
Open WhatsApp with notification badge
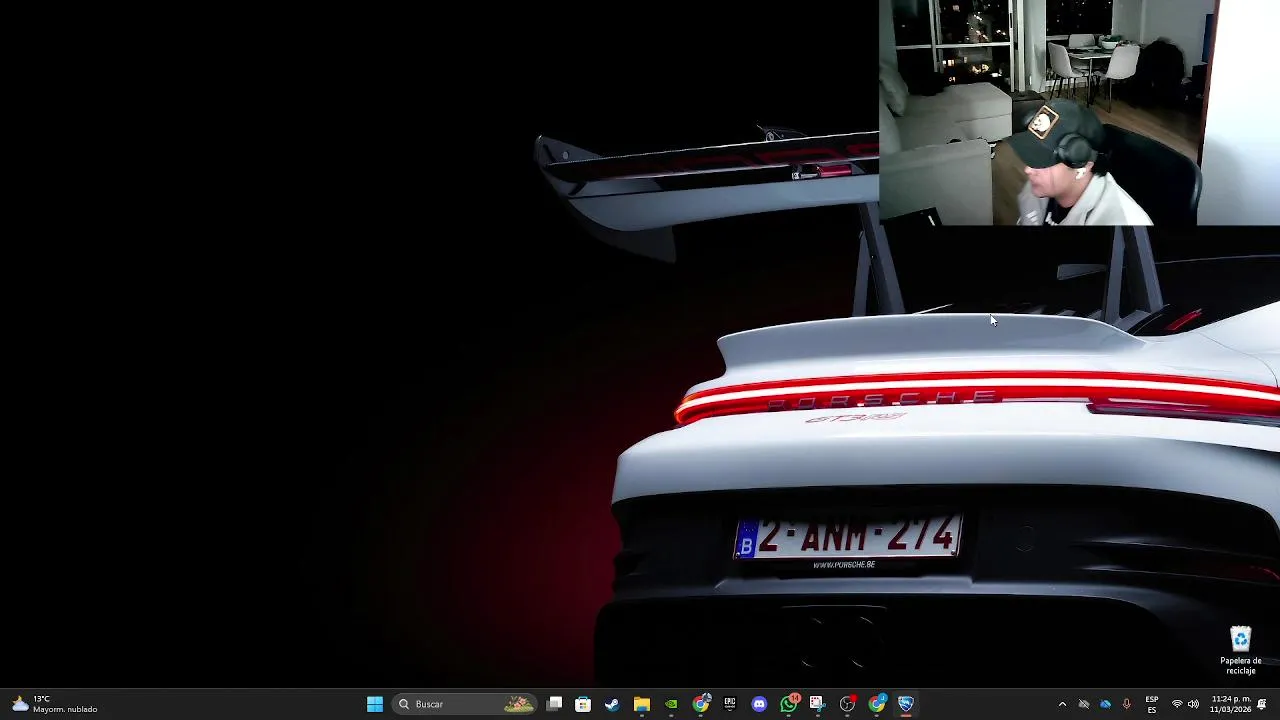pyautogui.click(x=789, y=704)
